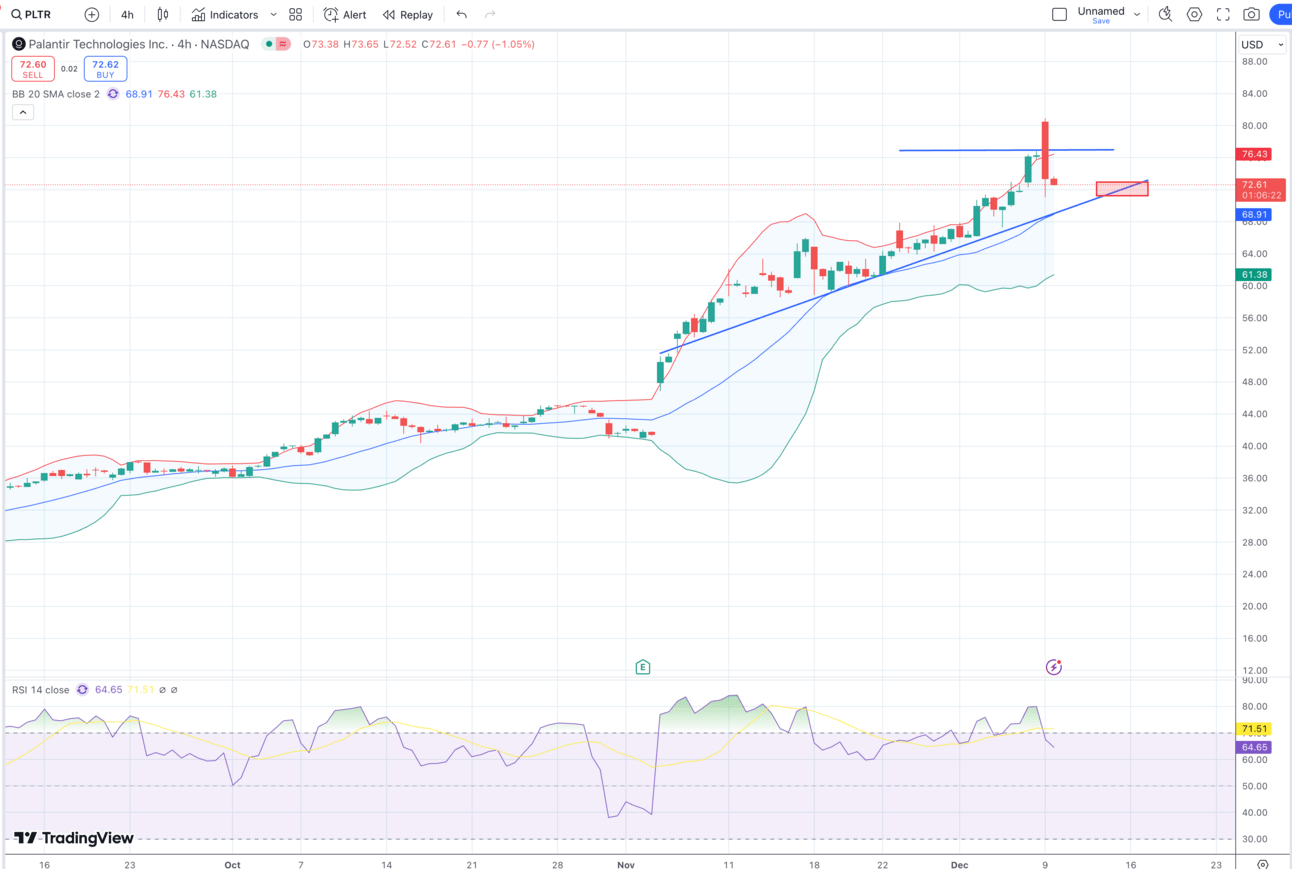Take a chart snapshot with the camera
This screenshot has width=1292, height=869.
(1252, 15)
